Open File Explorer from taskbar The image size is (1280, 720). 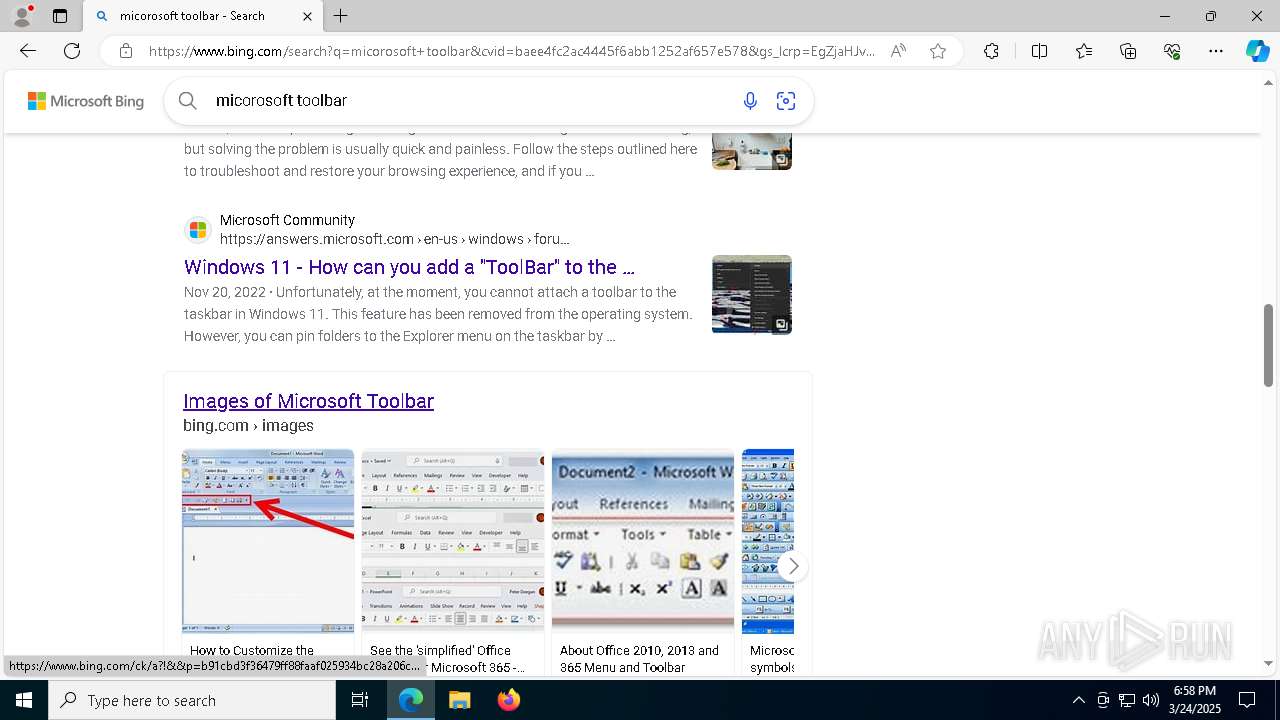tap(459, 700)
